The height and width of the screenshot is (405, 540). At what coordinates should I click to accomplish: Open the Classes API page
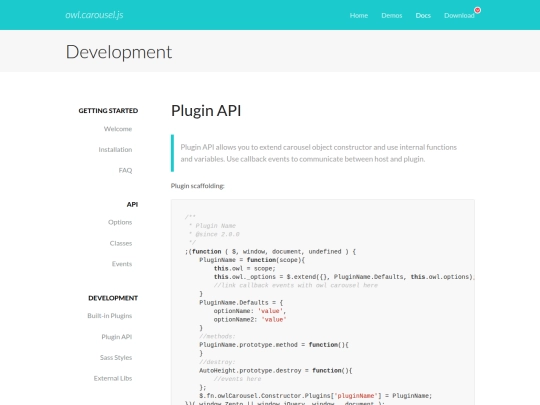click(x=121, y=243)
